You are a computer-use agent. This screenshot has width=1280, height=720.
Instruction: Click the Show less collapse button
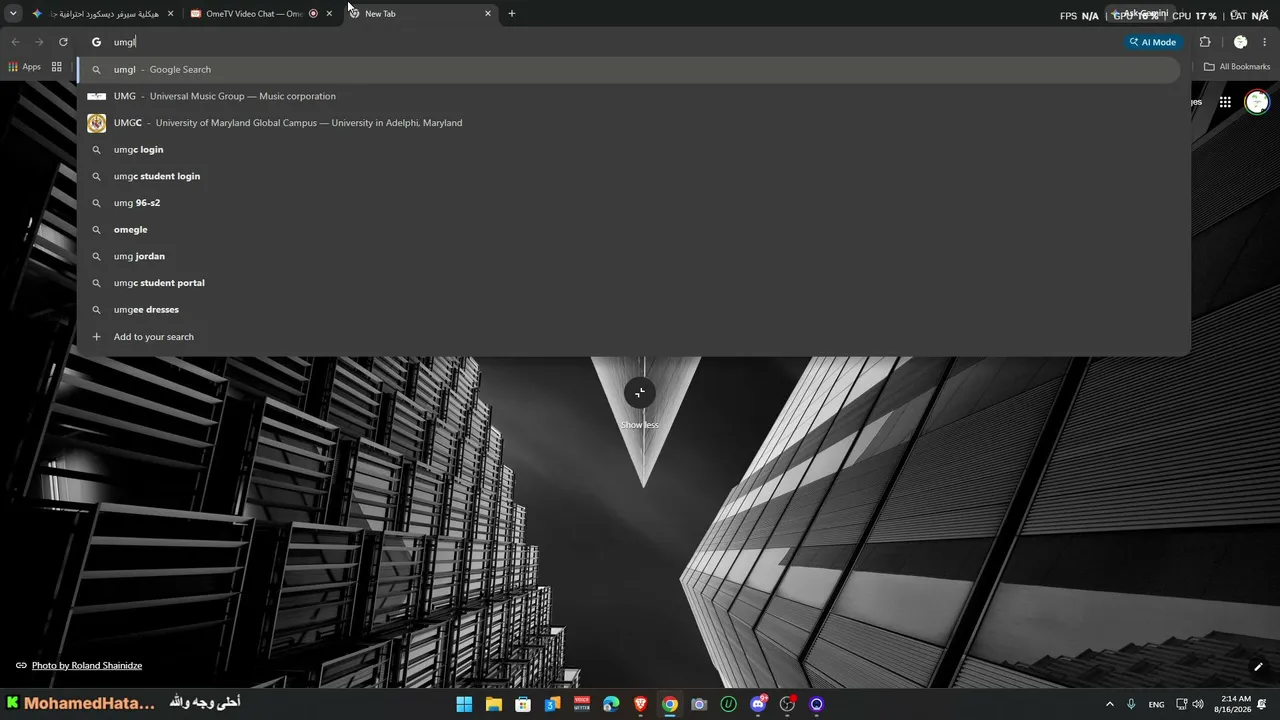click(x=640, y=393)
